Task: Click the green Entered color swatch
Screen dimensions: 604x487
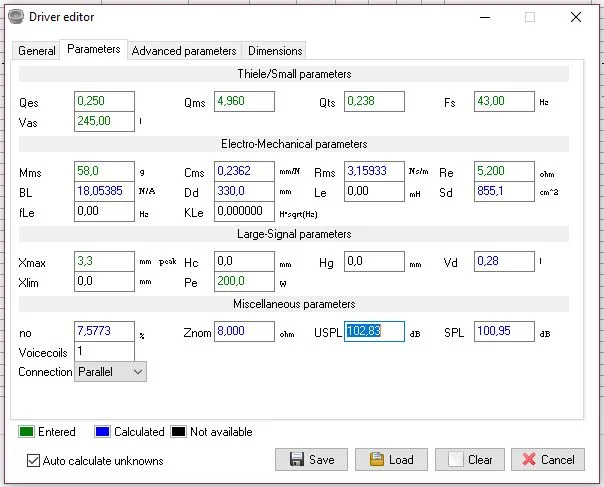Action: [x=26, y=432]
